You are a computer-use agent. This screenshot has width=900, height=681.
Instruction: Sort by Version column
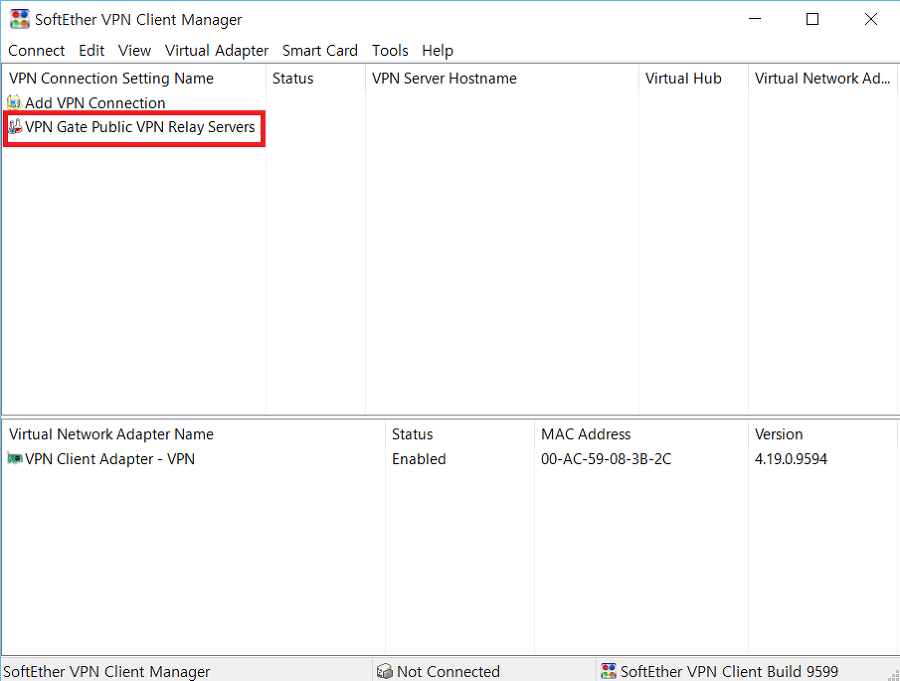(823, 434)
